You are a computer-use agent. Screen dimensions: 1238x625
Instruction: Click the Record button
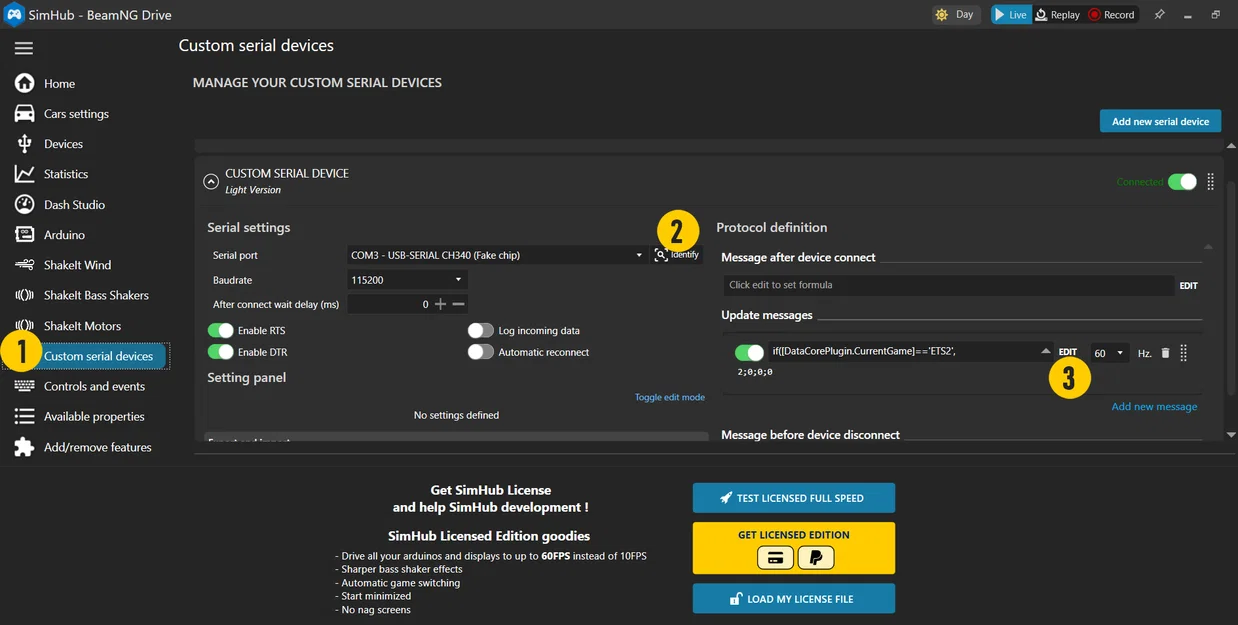(x=1111, y=15)
